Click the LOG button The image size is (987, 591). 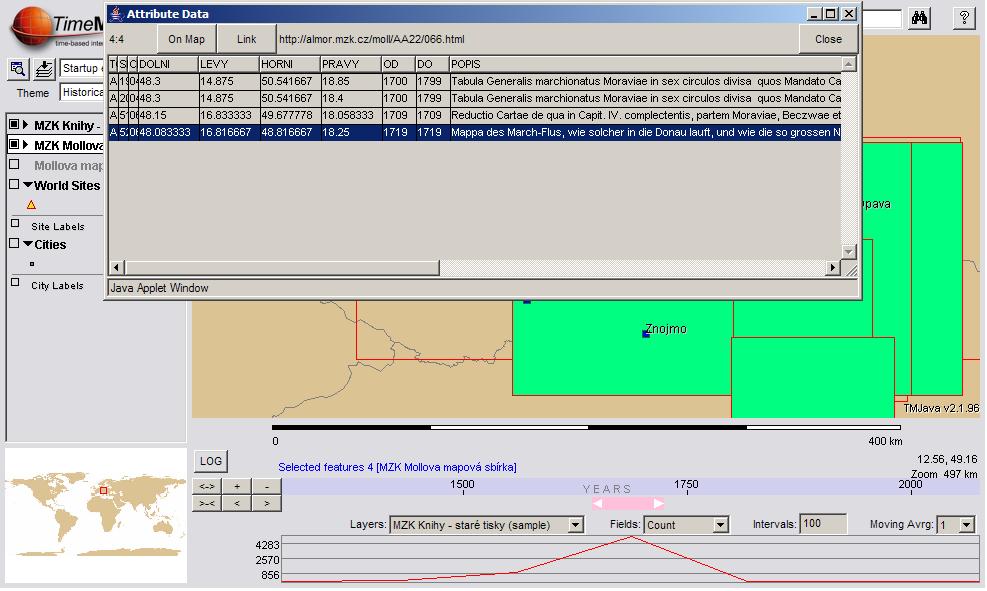(x=210, y=461)
